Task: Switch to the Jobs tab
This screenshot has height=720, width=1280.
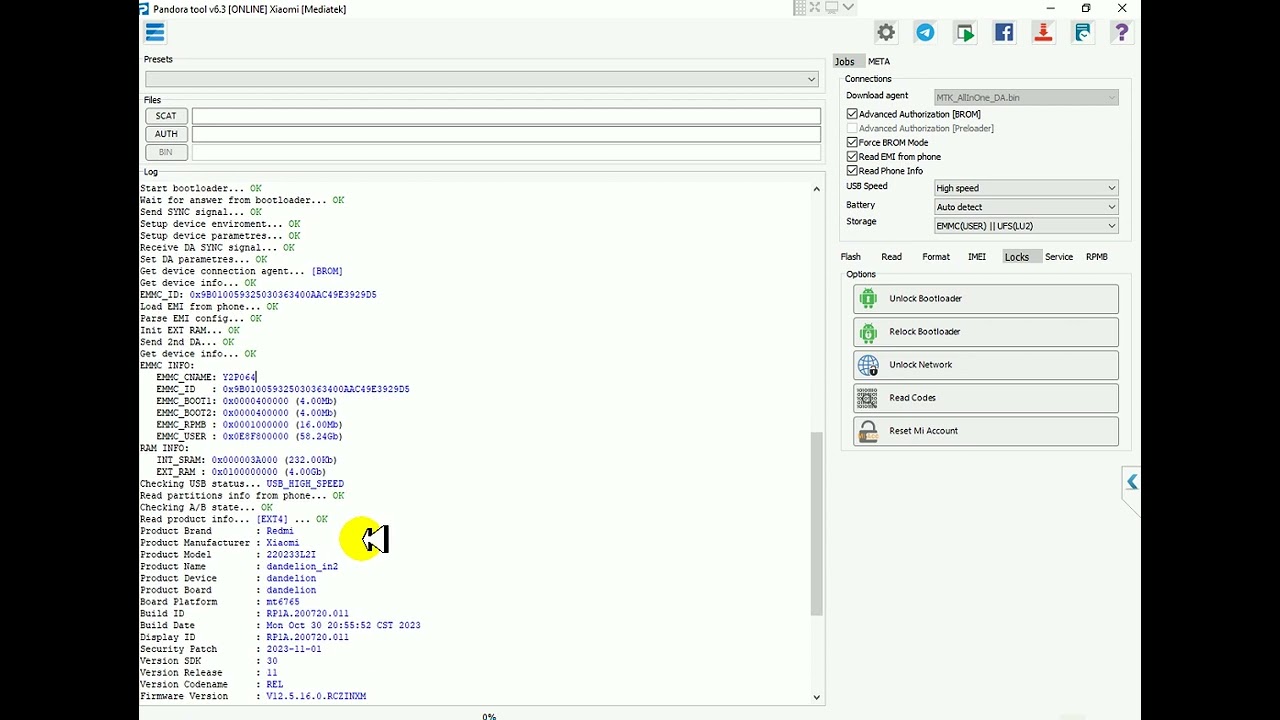Action: click(845, 61)
